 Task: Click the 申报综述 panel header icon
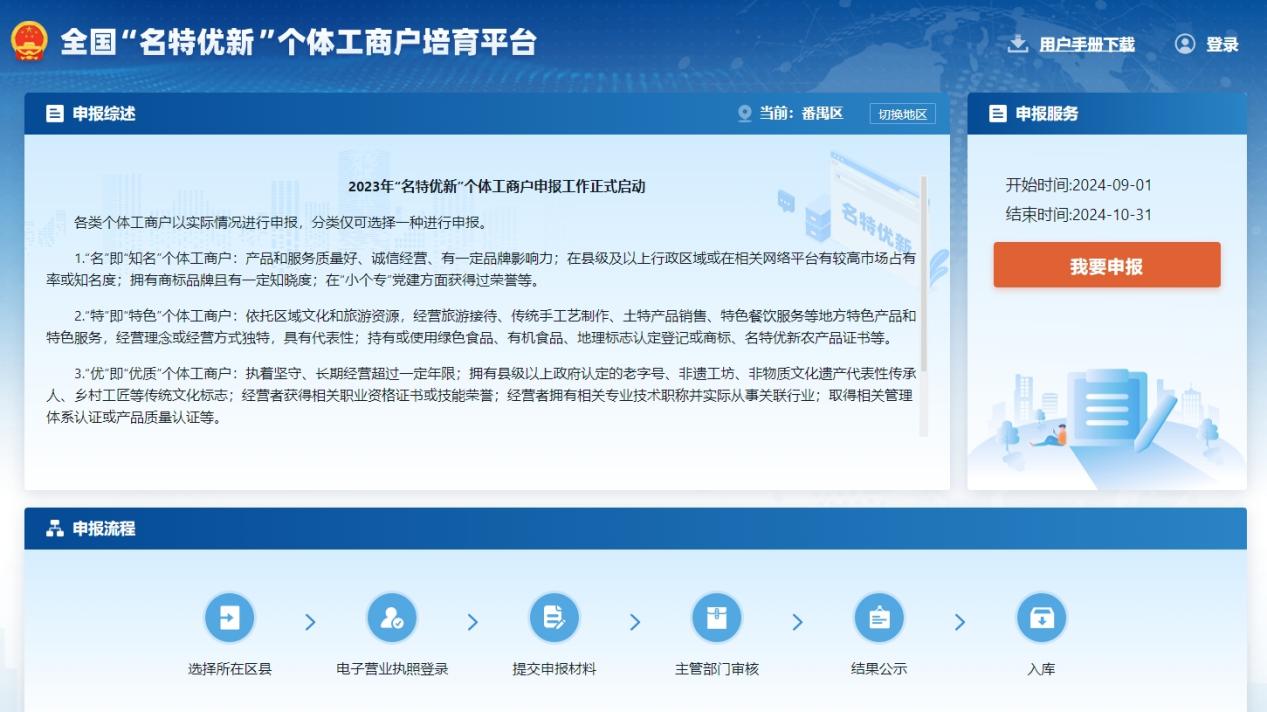tap(55, 114)
